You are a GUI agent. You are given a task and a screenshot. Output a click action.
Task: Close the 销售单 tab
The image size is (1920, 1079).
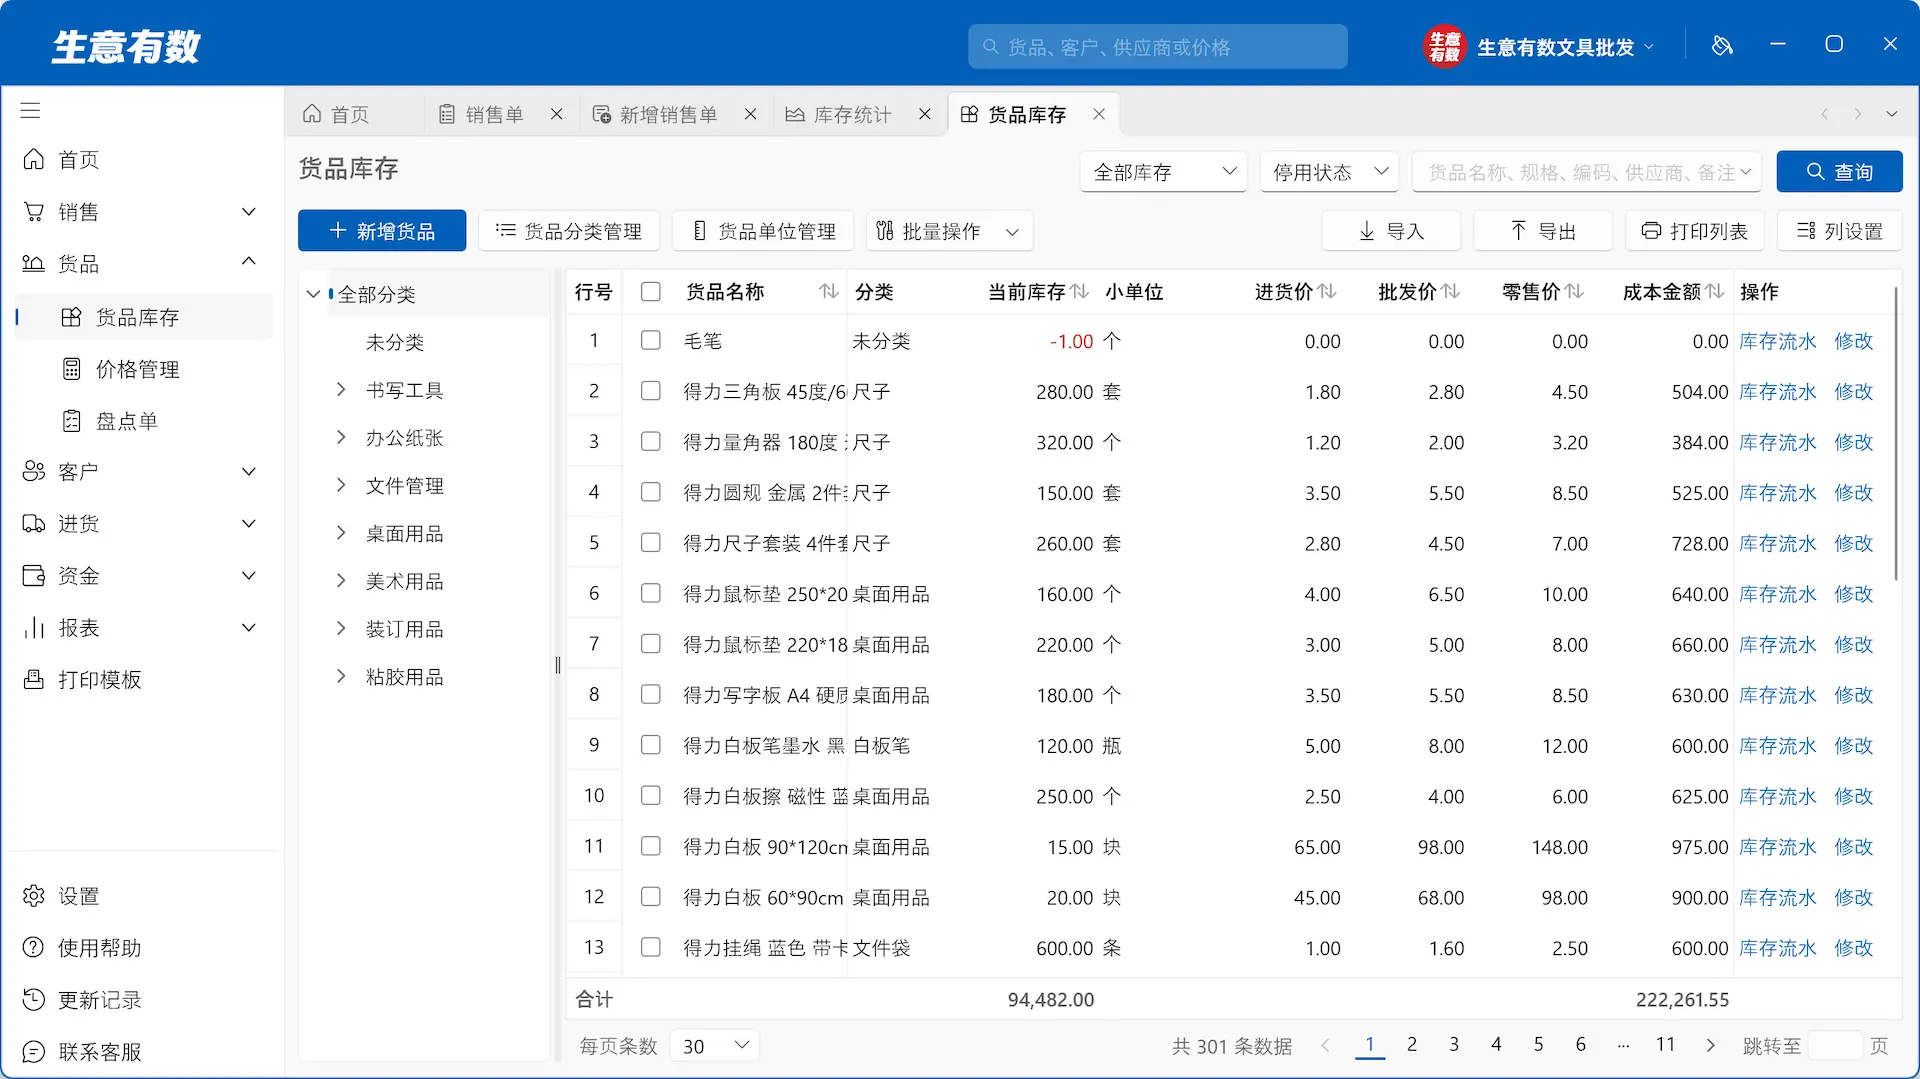pyautogui.click(x=557, y=115)
